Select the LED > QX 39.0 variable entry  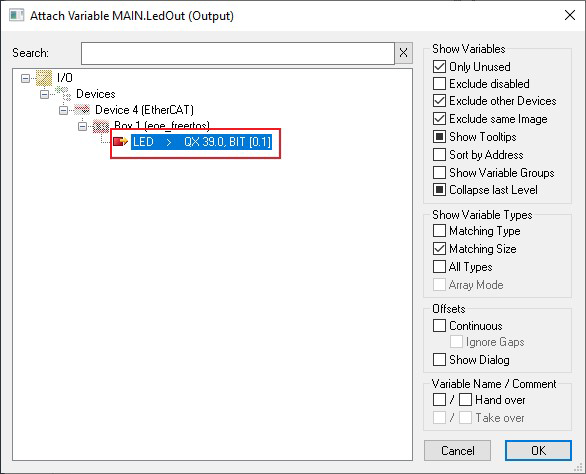point(201,142)
